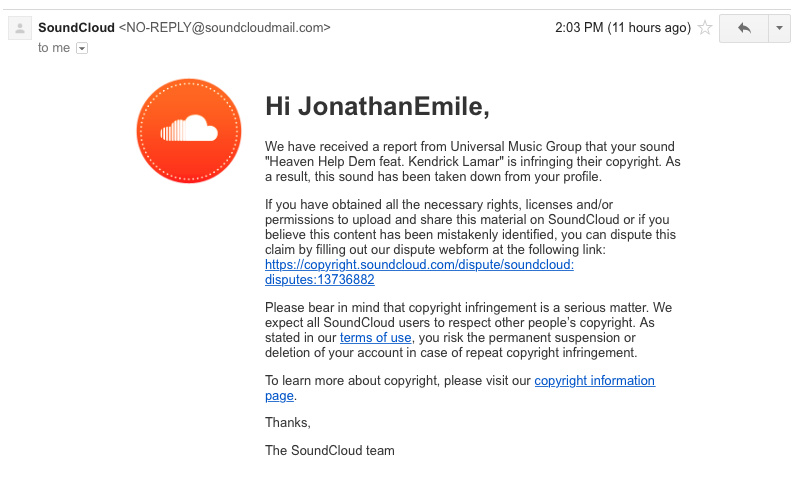Click "The SoundCloud team" signature
804x486 pixels.
tap(330, 451)
